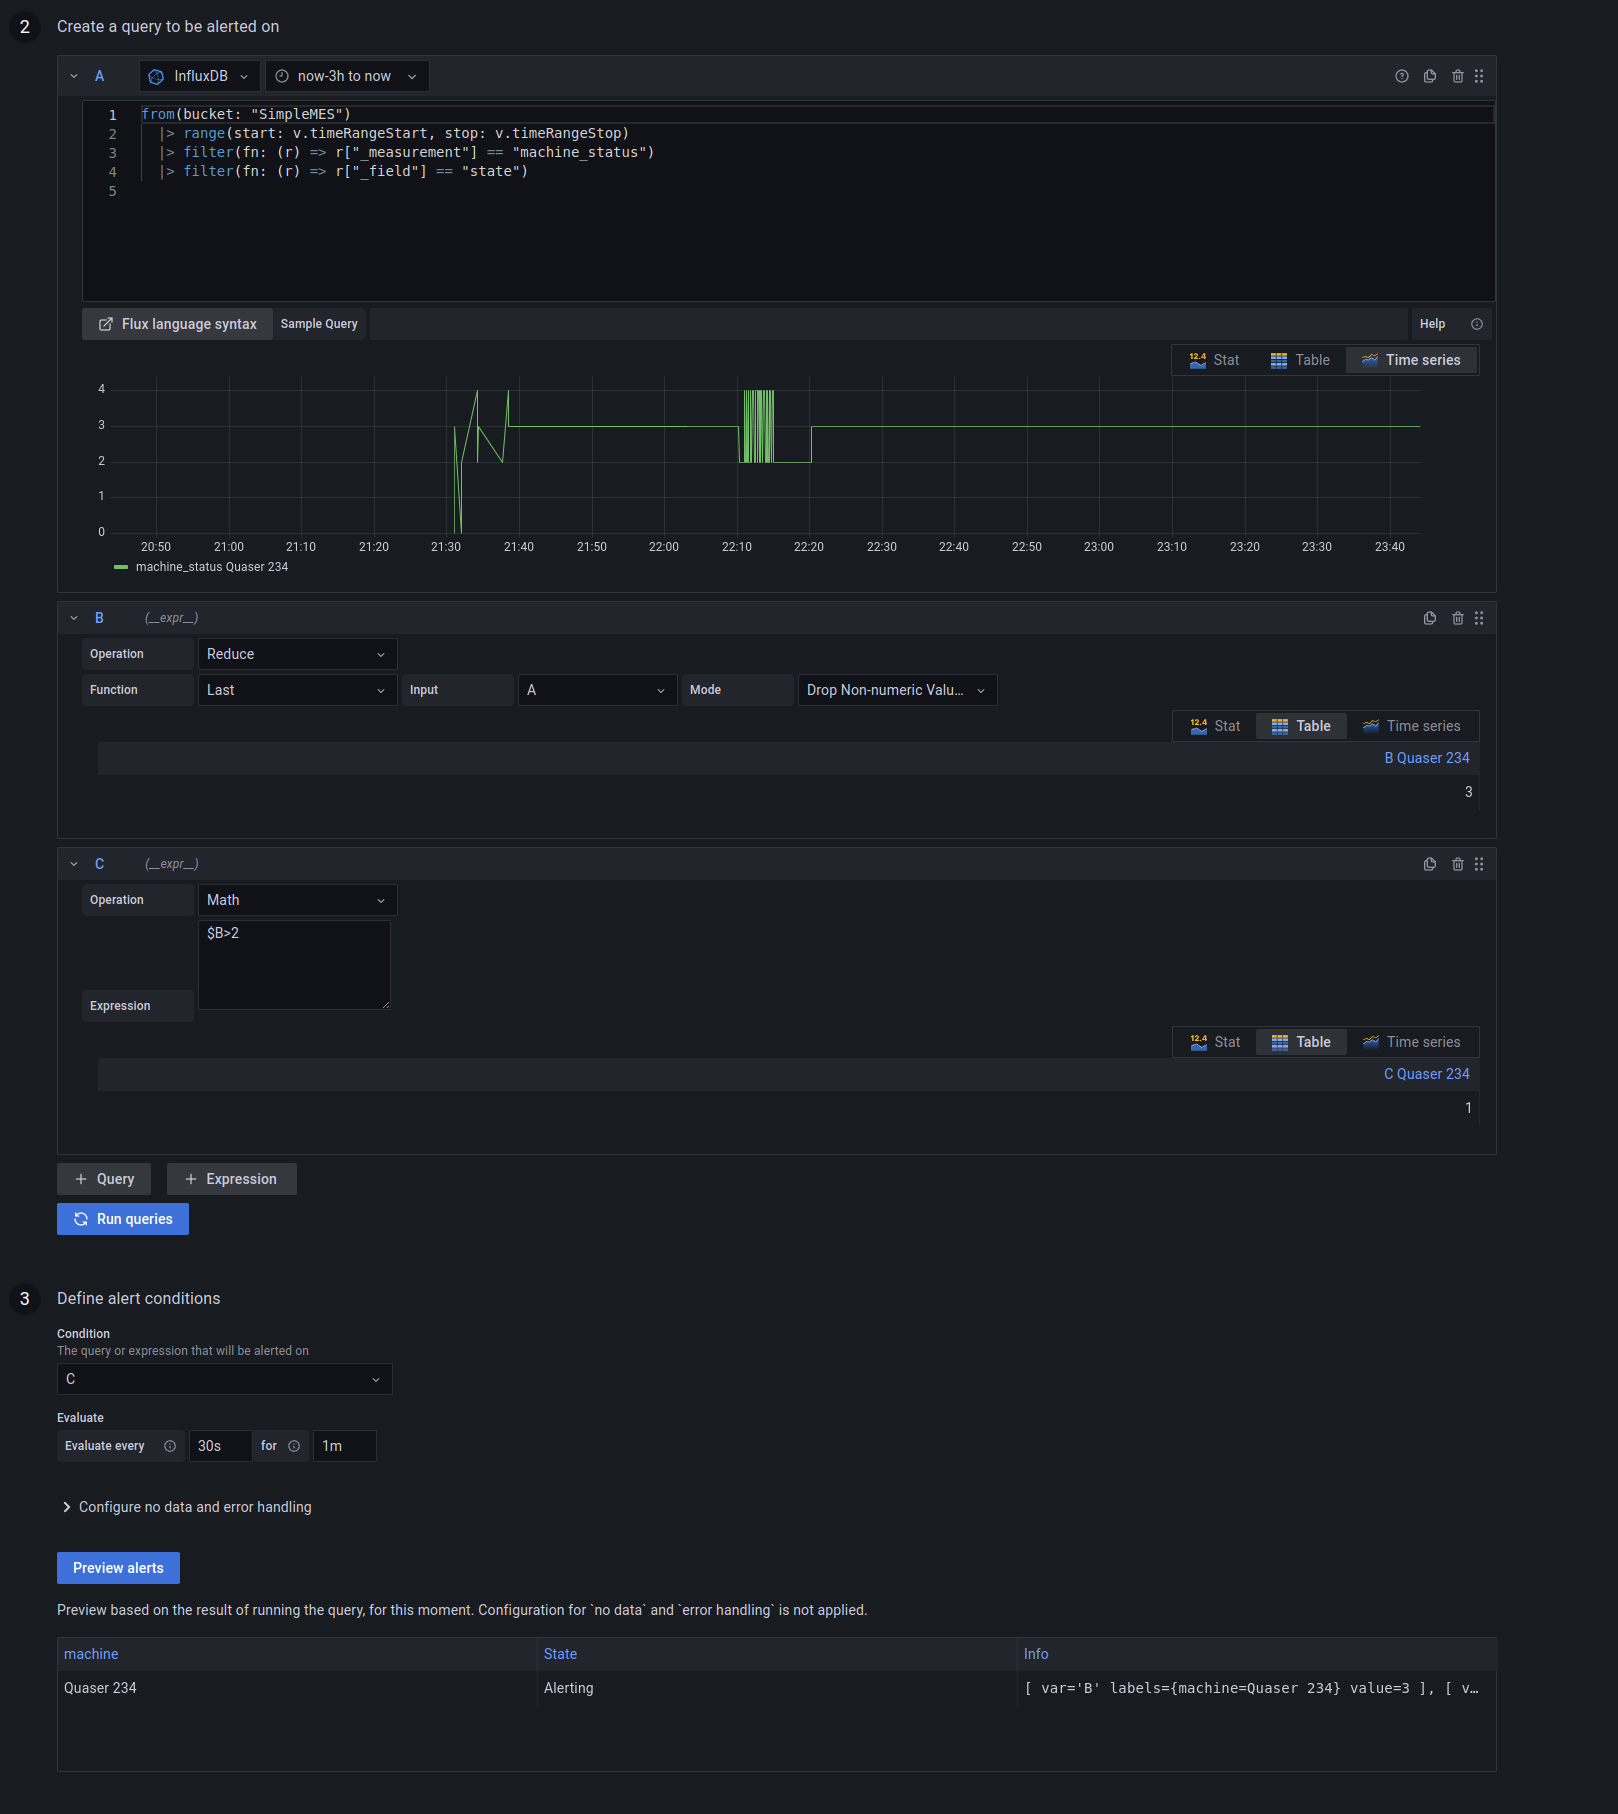Delete expression B with the trash icon

pos(1457,618)
